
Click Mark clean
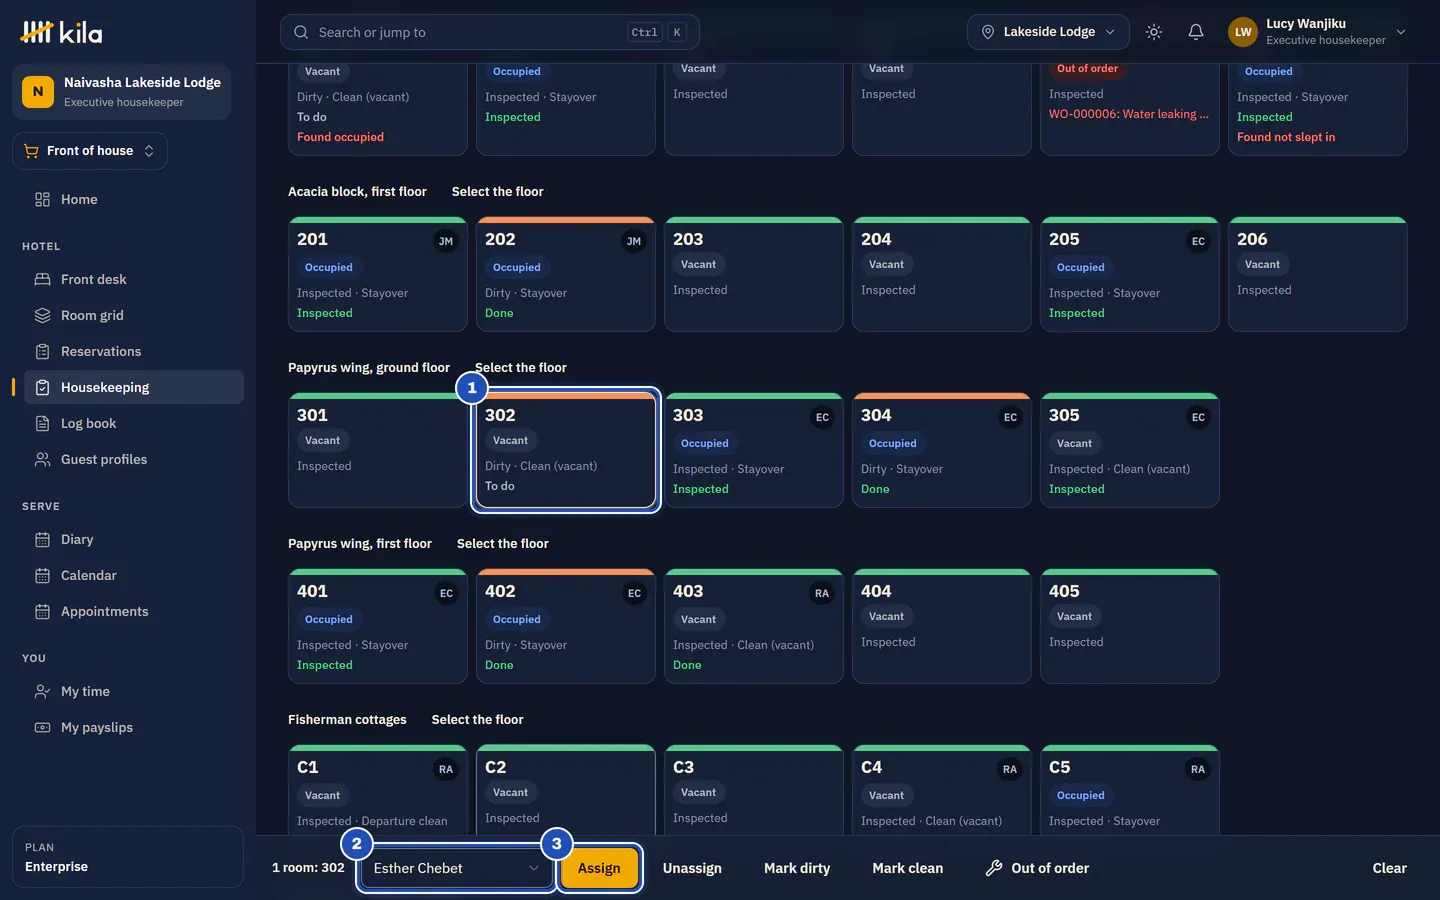click(x=907, y=868)
